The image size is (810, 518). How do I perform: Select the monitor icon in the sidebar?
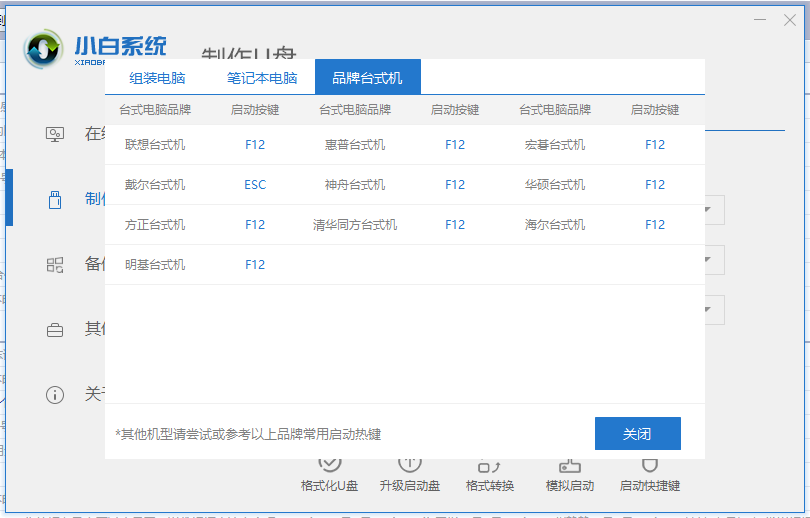click(55, 134)
